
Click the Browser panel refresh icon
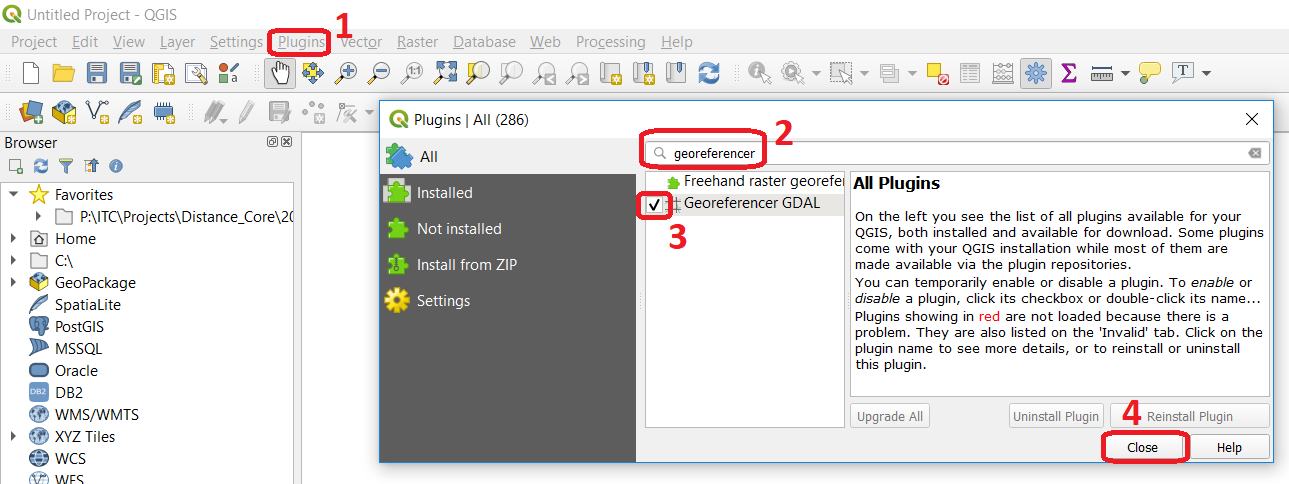click(41, 166)
